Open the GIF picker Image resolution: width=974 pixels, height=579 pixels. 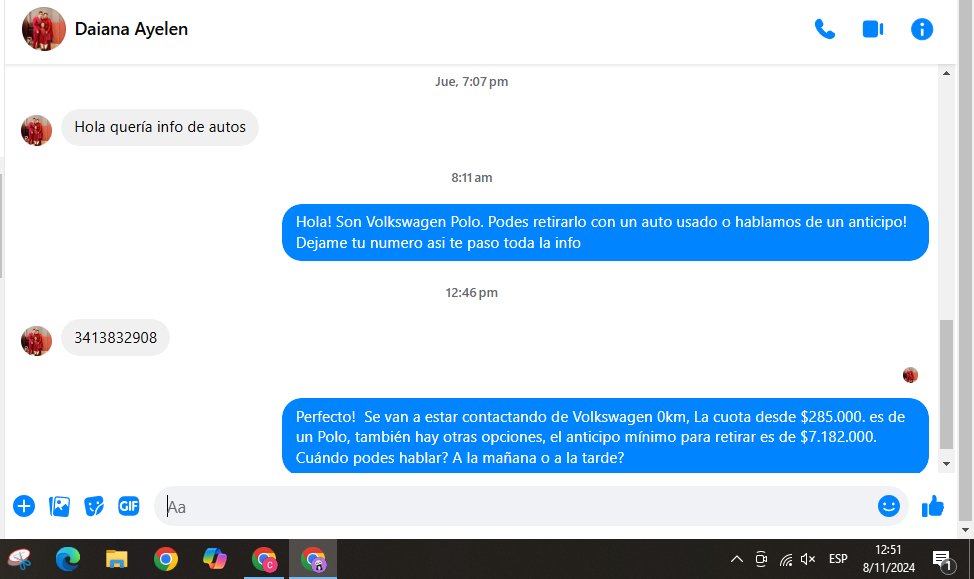(128, 506)
